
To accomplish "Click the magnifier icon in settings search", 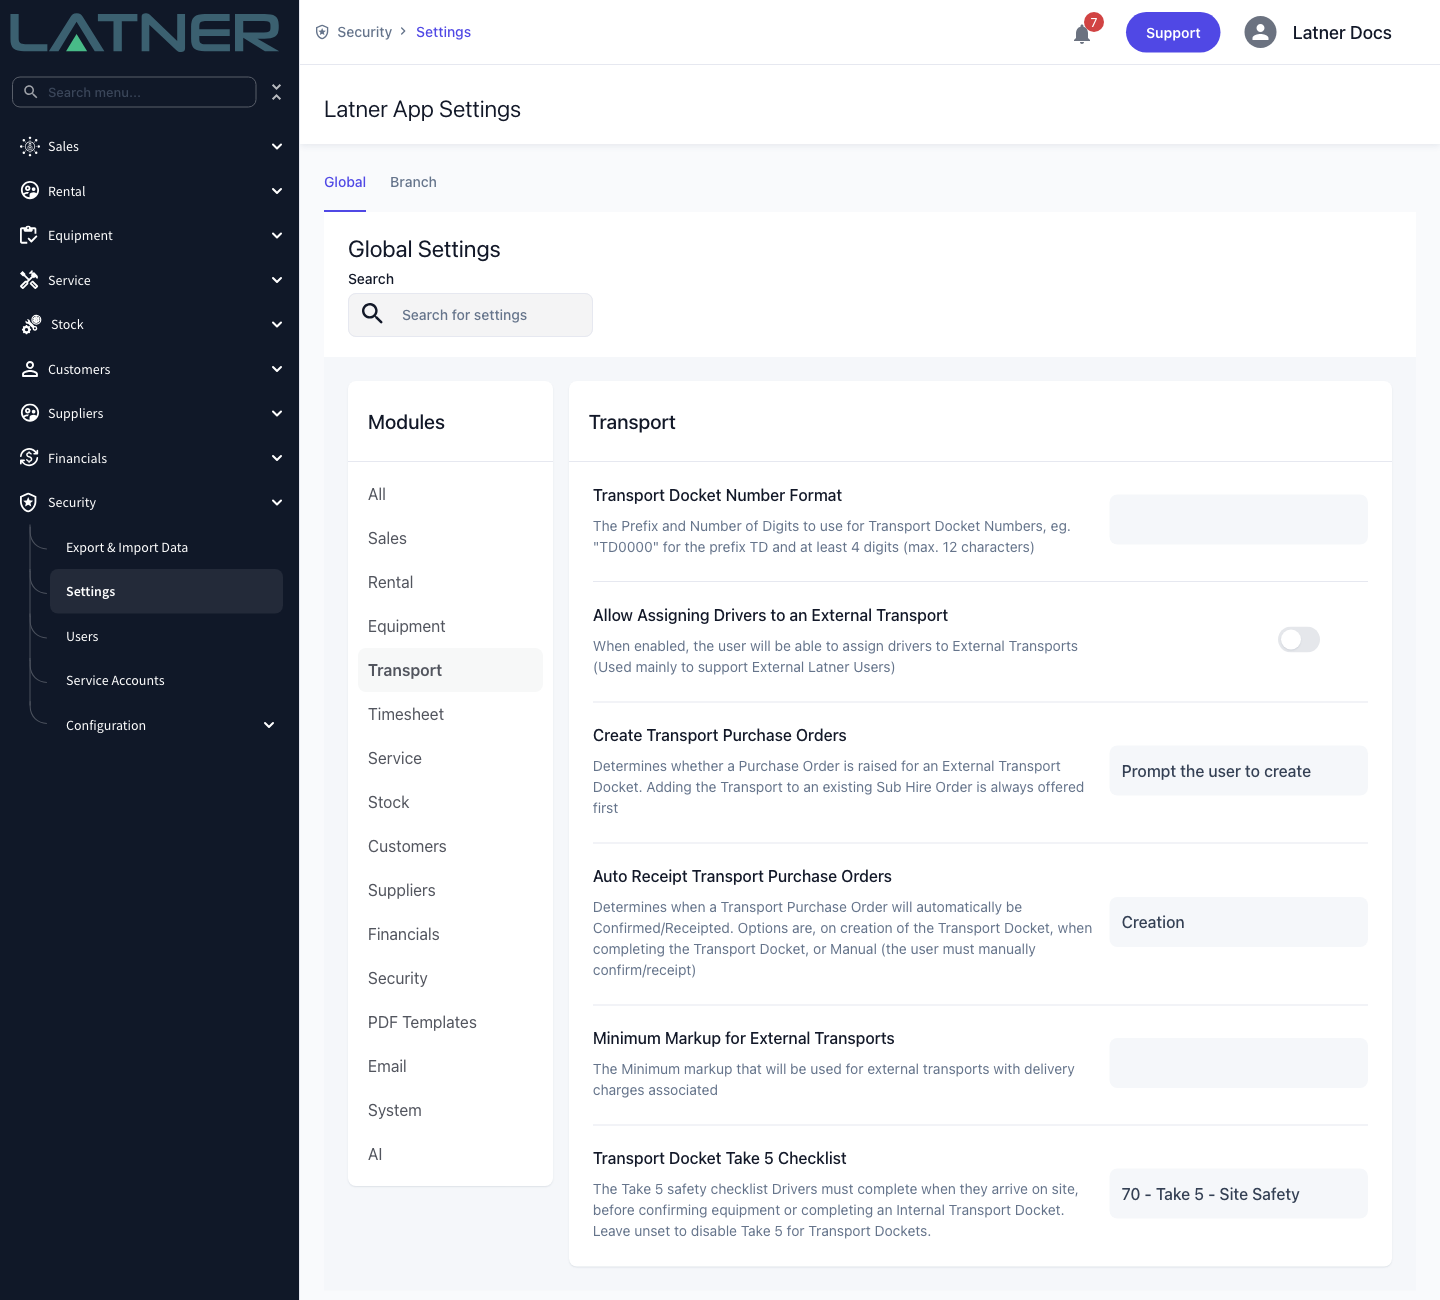I will click(372, 314).
